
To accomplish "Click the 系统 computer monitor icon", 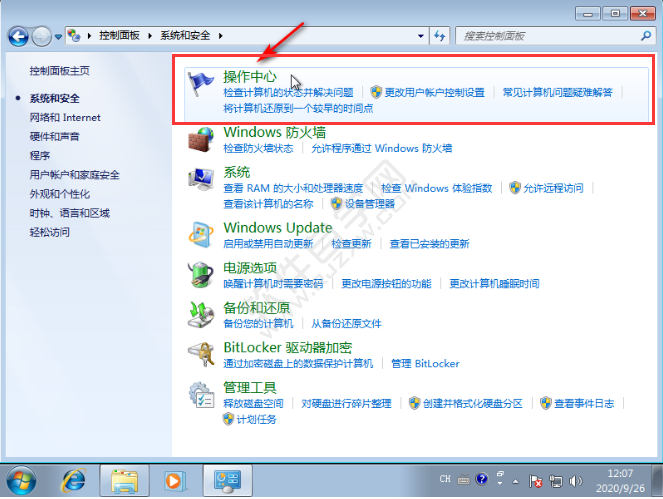I will [x=201, y=179].
